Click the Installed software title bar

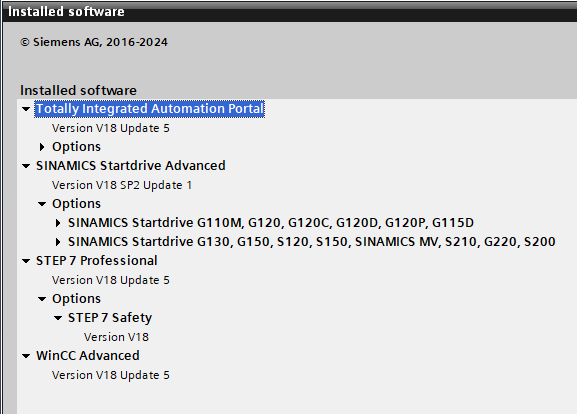coord(290,12)
